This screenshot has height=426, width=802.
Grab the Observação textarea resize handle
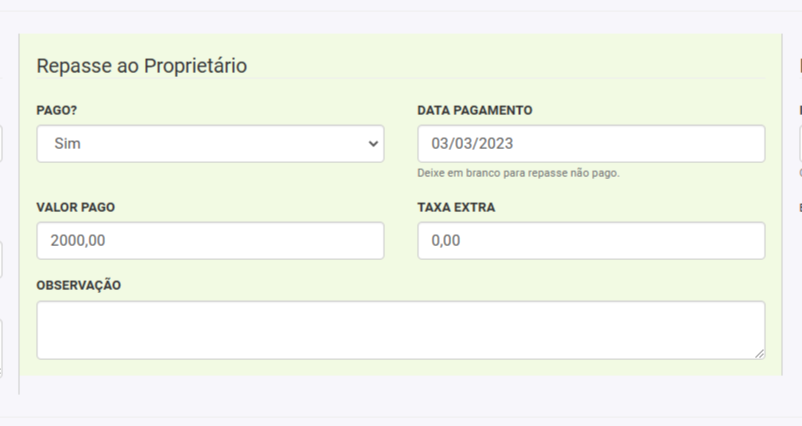tap(759, 353)
